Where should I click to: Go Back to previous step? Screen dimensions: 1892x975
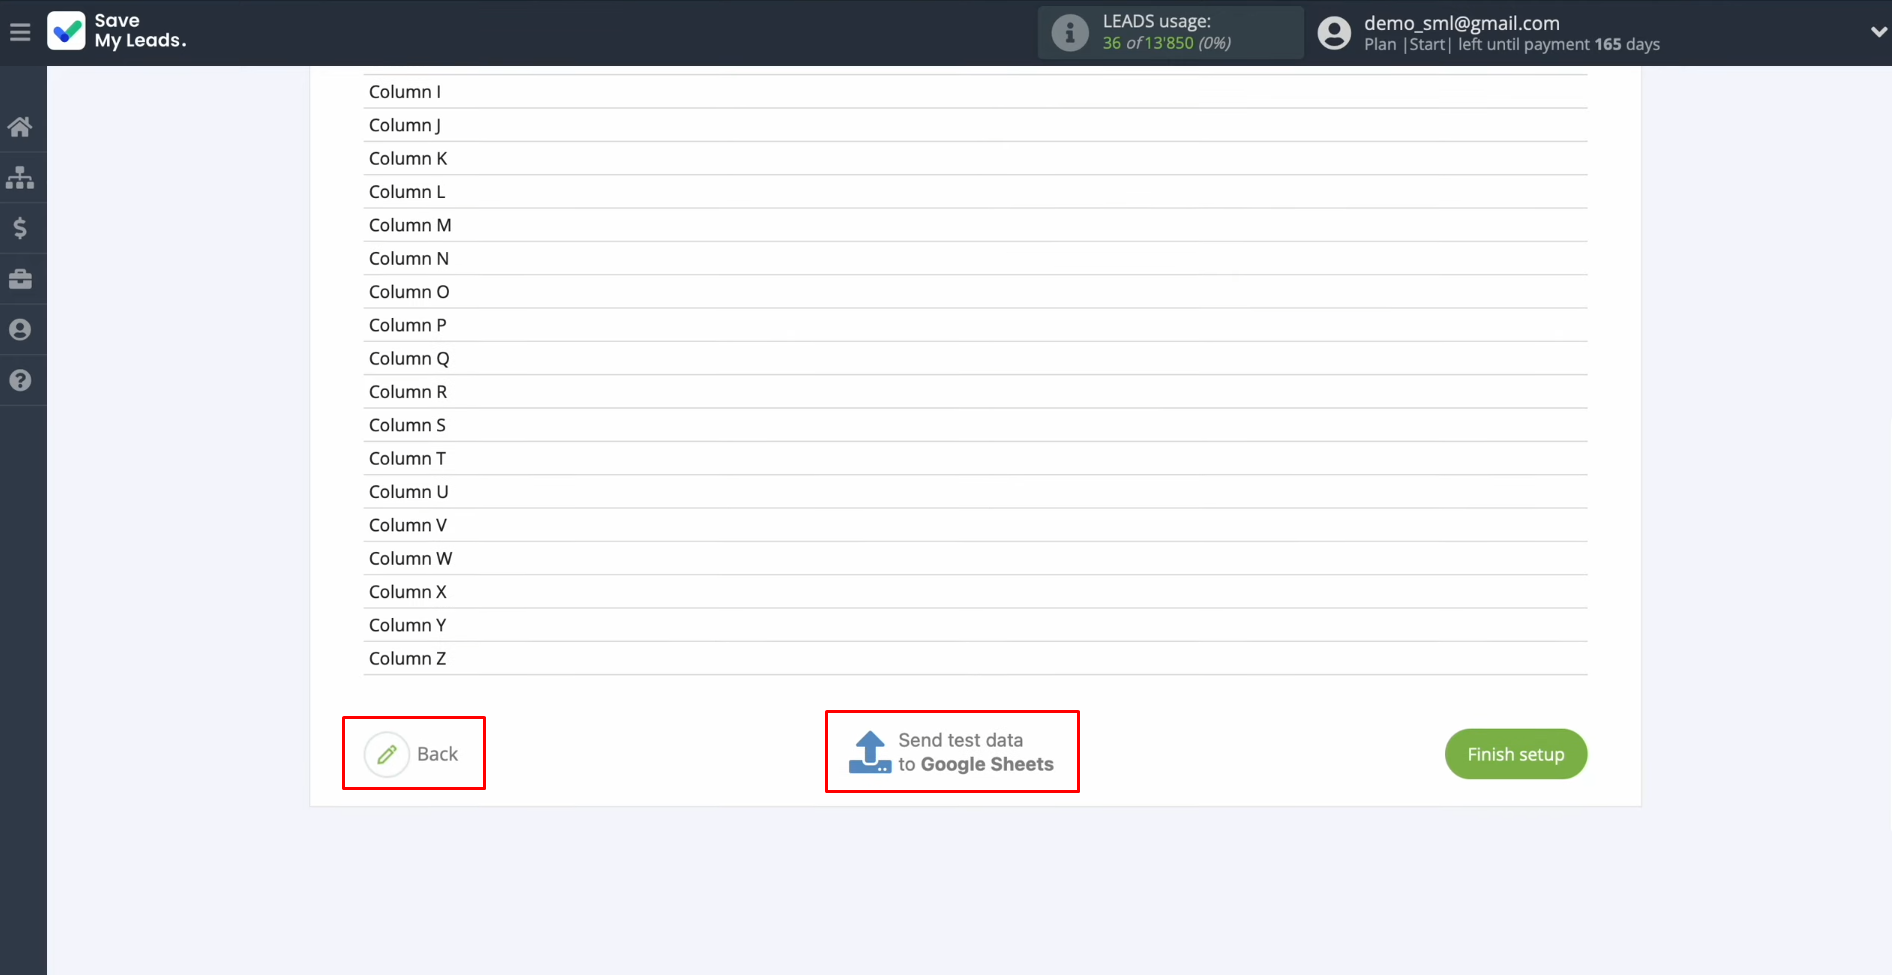pos(413,754)
